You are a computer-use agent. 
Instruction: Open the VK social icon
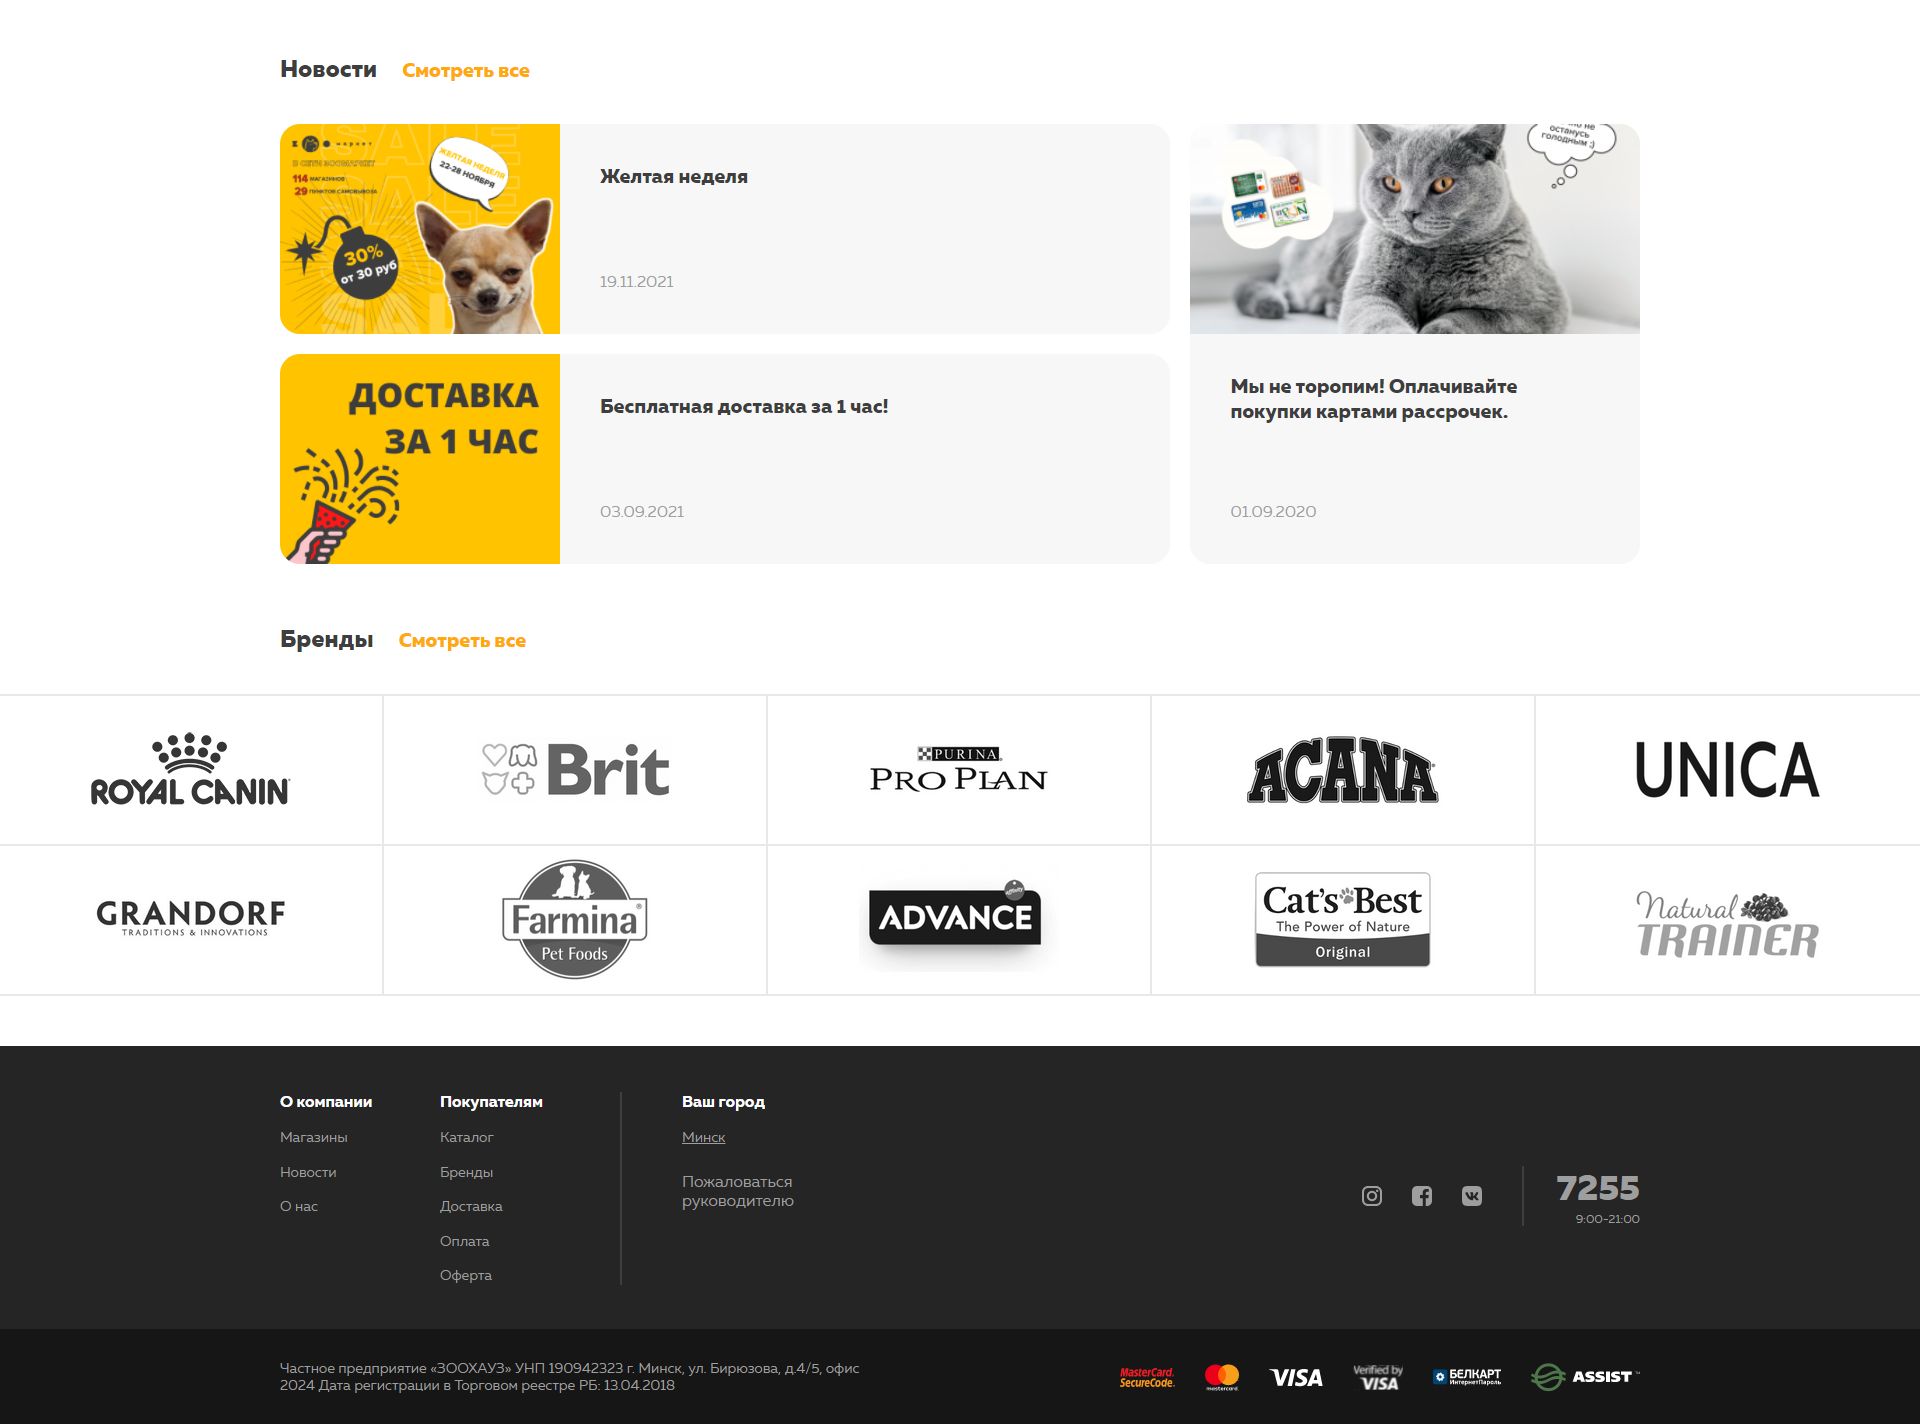[1472, 1196]
